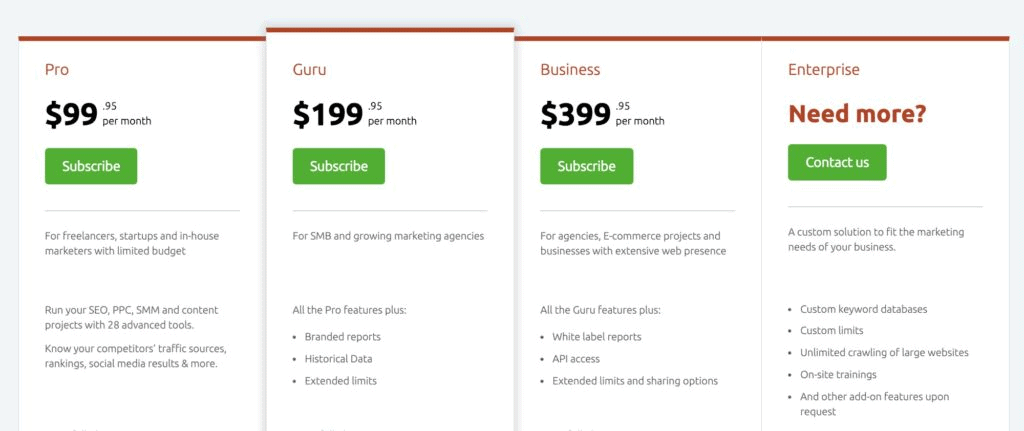
Task: Click On-site trainings list item
Action: click(838, 374)
